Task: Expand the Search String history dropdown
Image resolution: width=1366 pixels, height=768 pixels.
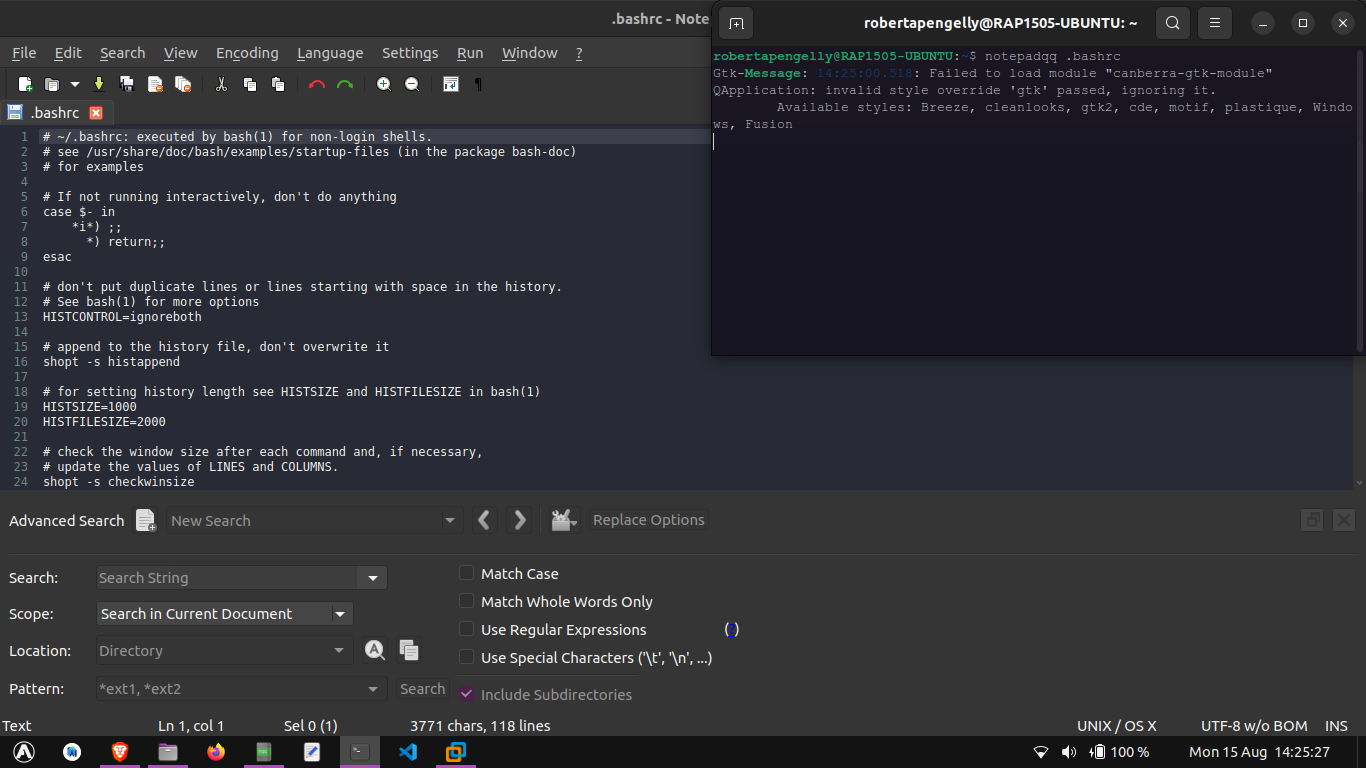Action: [x=372, y=577]
